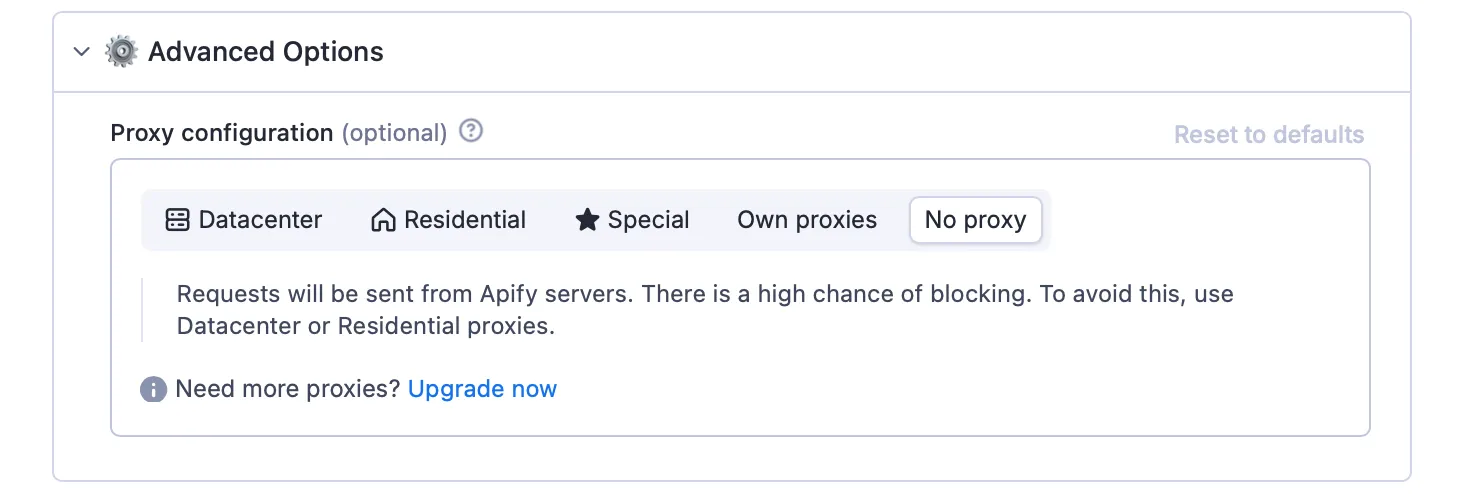
Task: Click the optional label text
Action: 394,133
